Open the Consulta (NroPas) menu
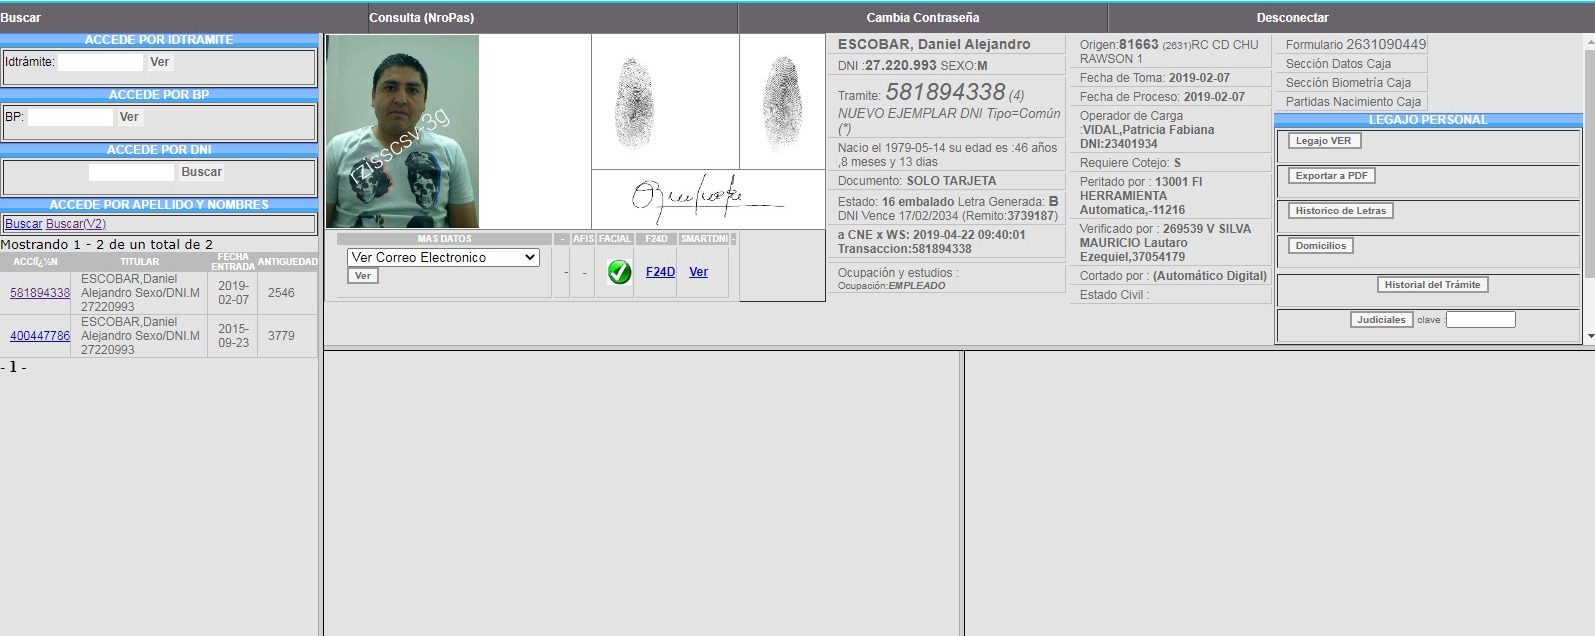 click(x=422, y=18)
